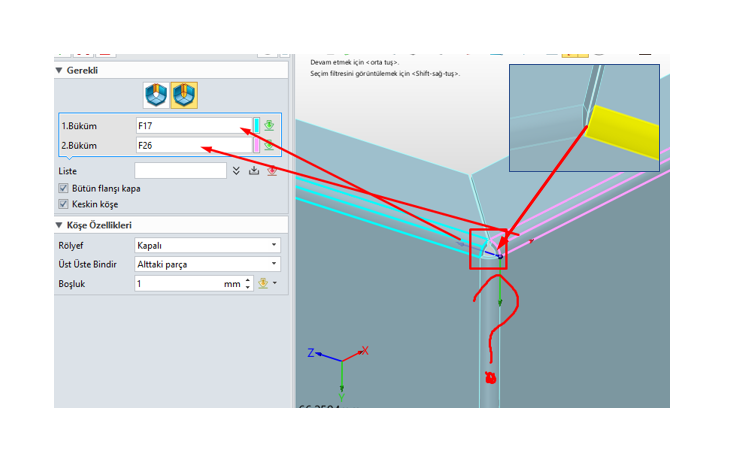
Task: Click the Üst Üste Bindir label
Action: coord(87,264)
